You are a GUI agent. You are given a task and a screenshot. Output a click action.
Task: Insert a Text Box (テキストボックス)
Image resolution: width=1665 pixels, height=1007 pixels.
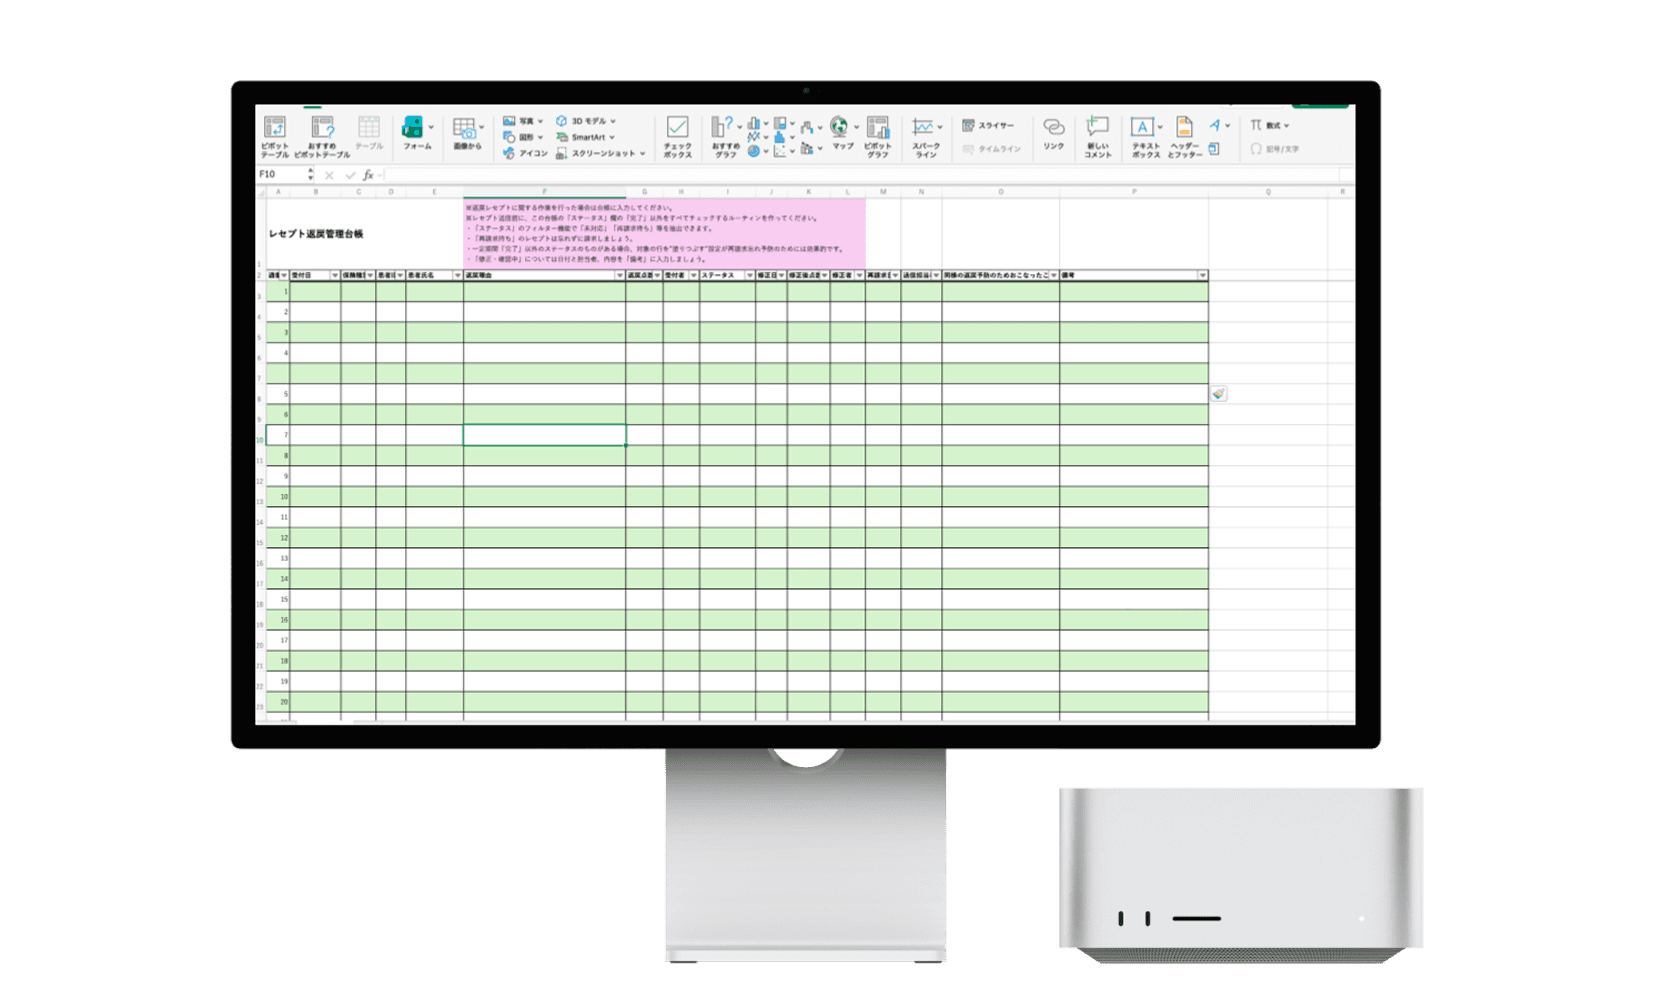tap(1144, 134)
